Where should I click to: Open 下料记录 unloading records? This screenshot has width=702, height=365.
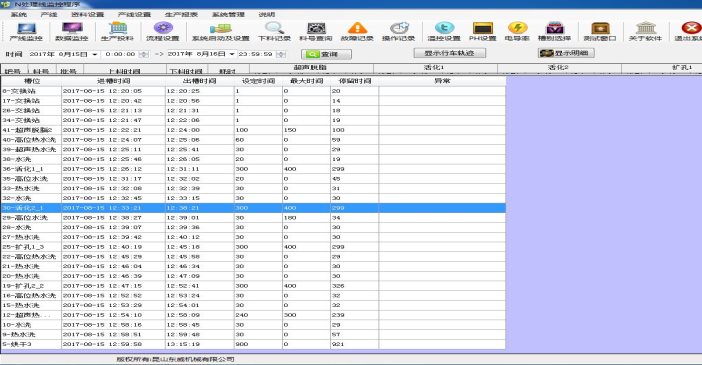(274, 32)
